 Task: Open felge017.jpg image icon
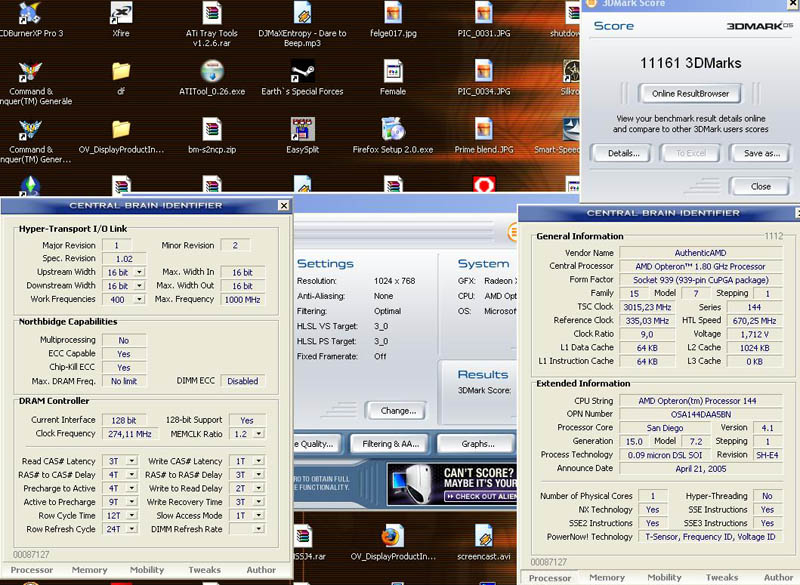click(393, 19)
